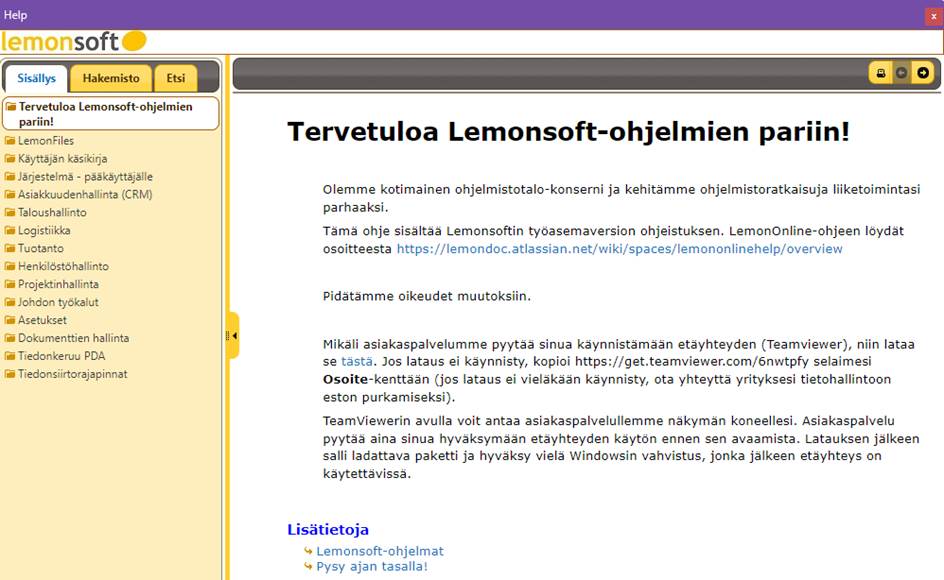Click the folder icon next to Taloushallinto

click(x=10, y=213)
